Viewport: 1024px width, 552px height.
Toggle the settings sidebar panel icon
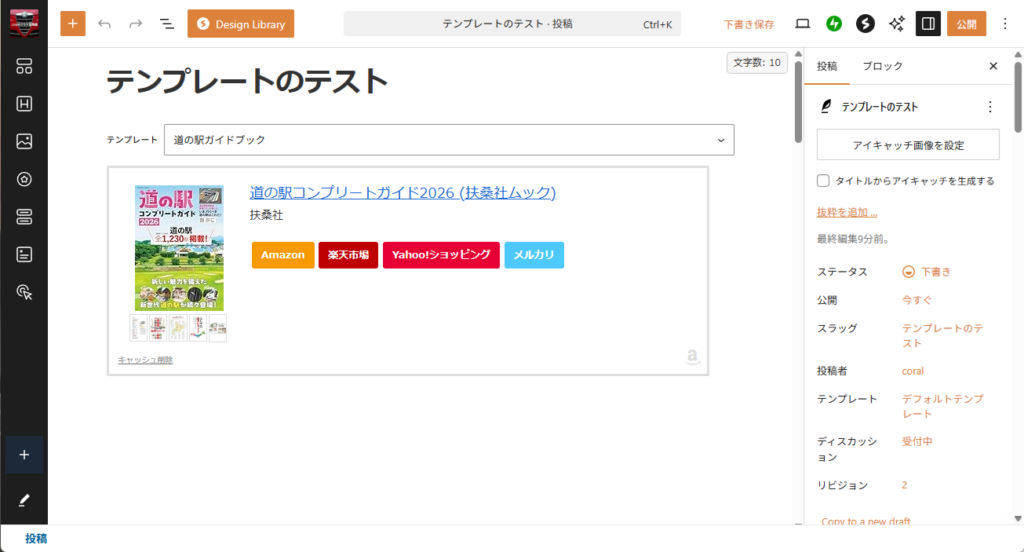pos(928,24)
